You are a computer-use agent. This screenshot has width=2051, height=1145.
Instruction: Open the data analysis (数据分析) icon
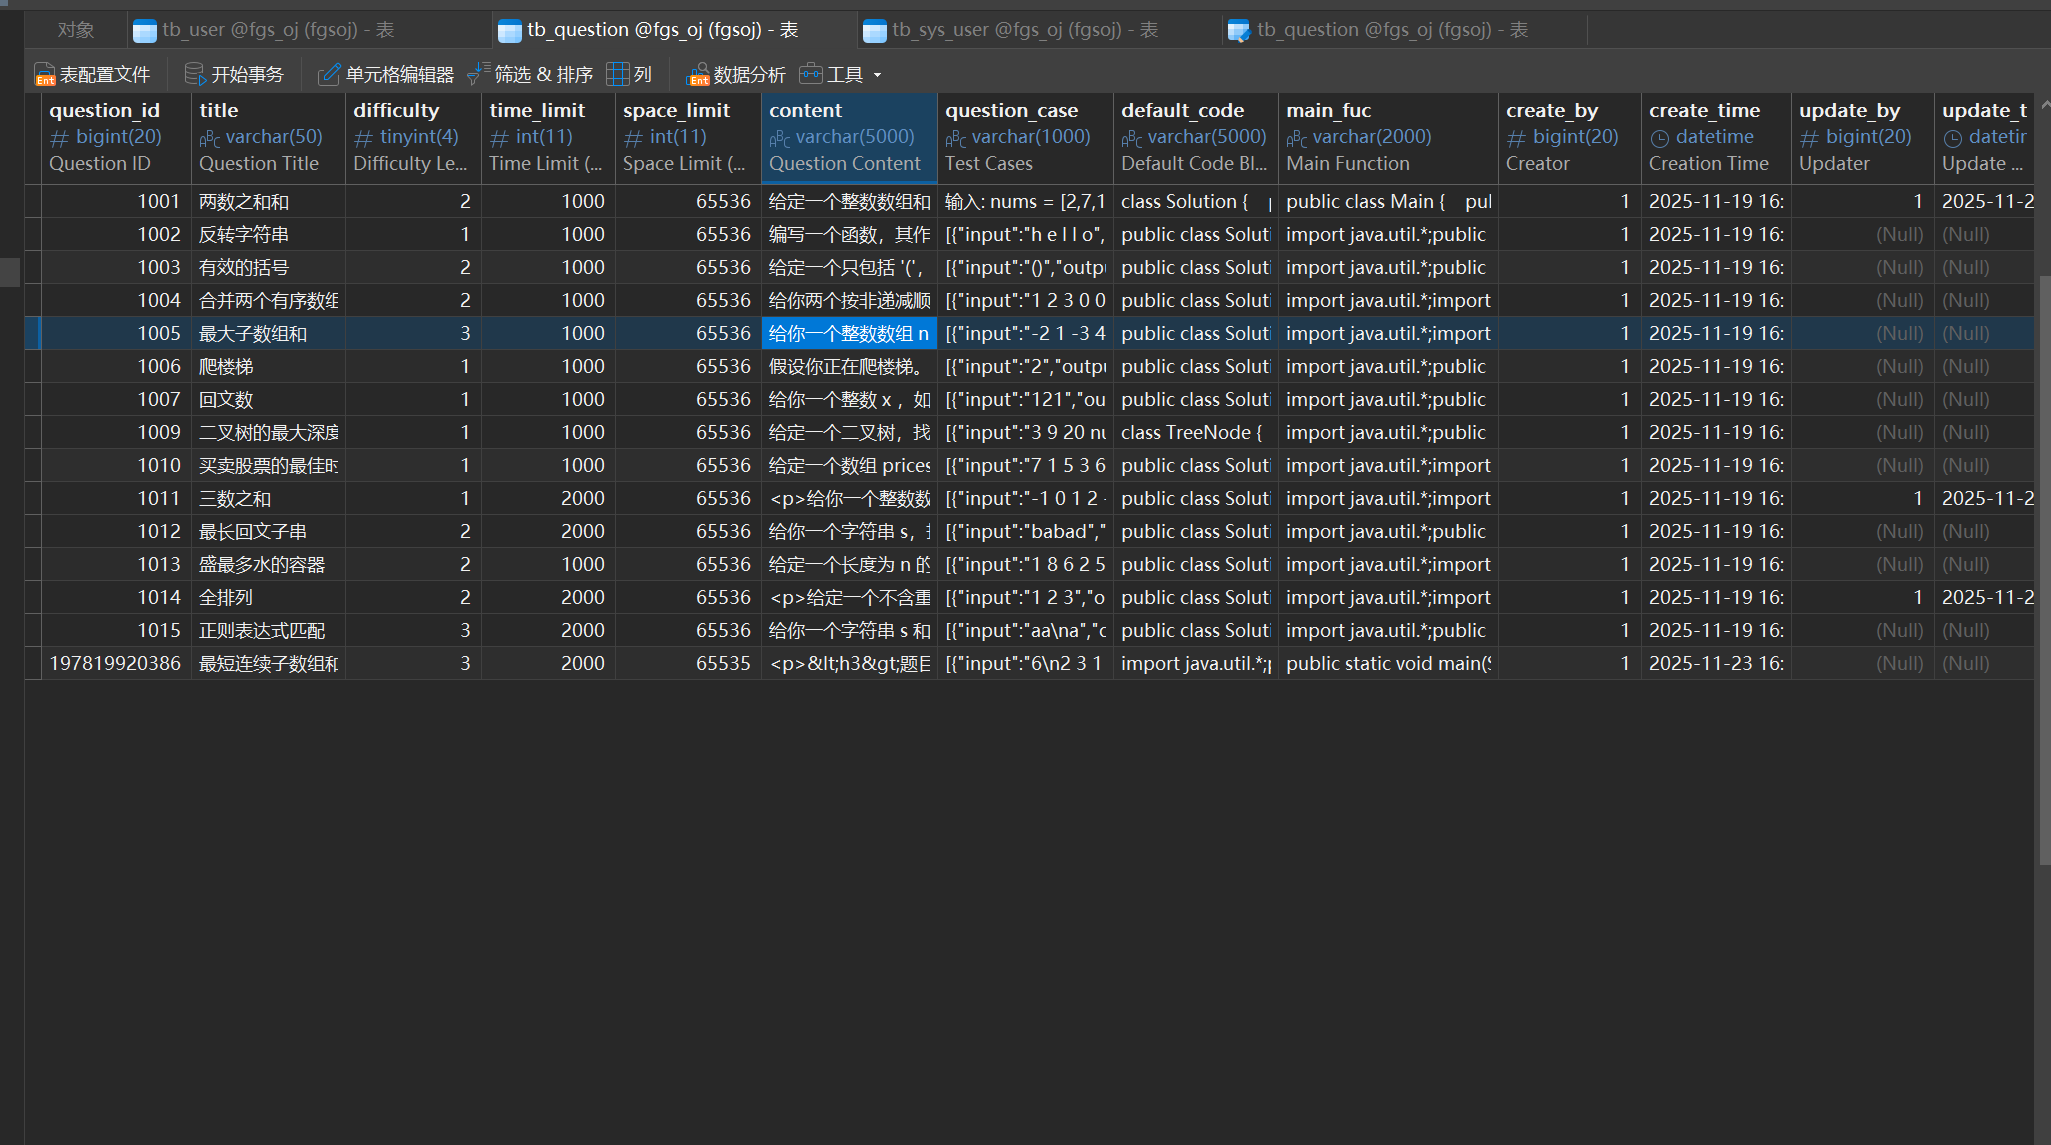pos(697,75)
